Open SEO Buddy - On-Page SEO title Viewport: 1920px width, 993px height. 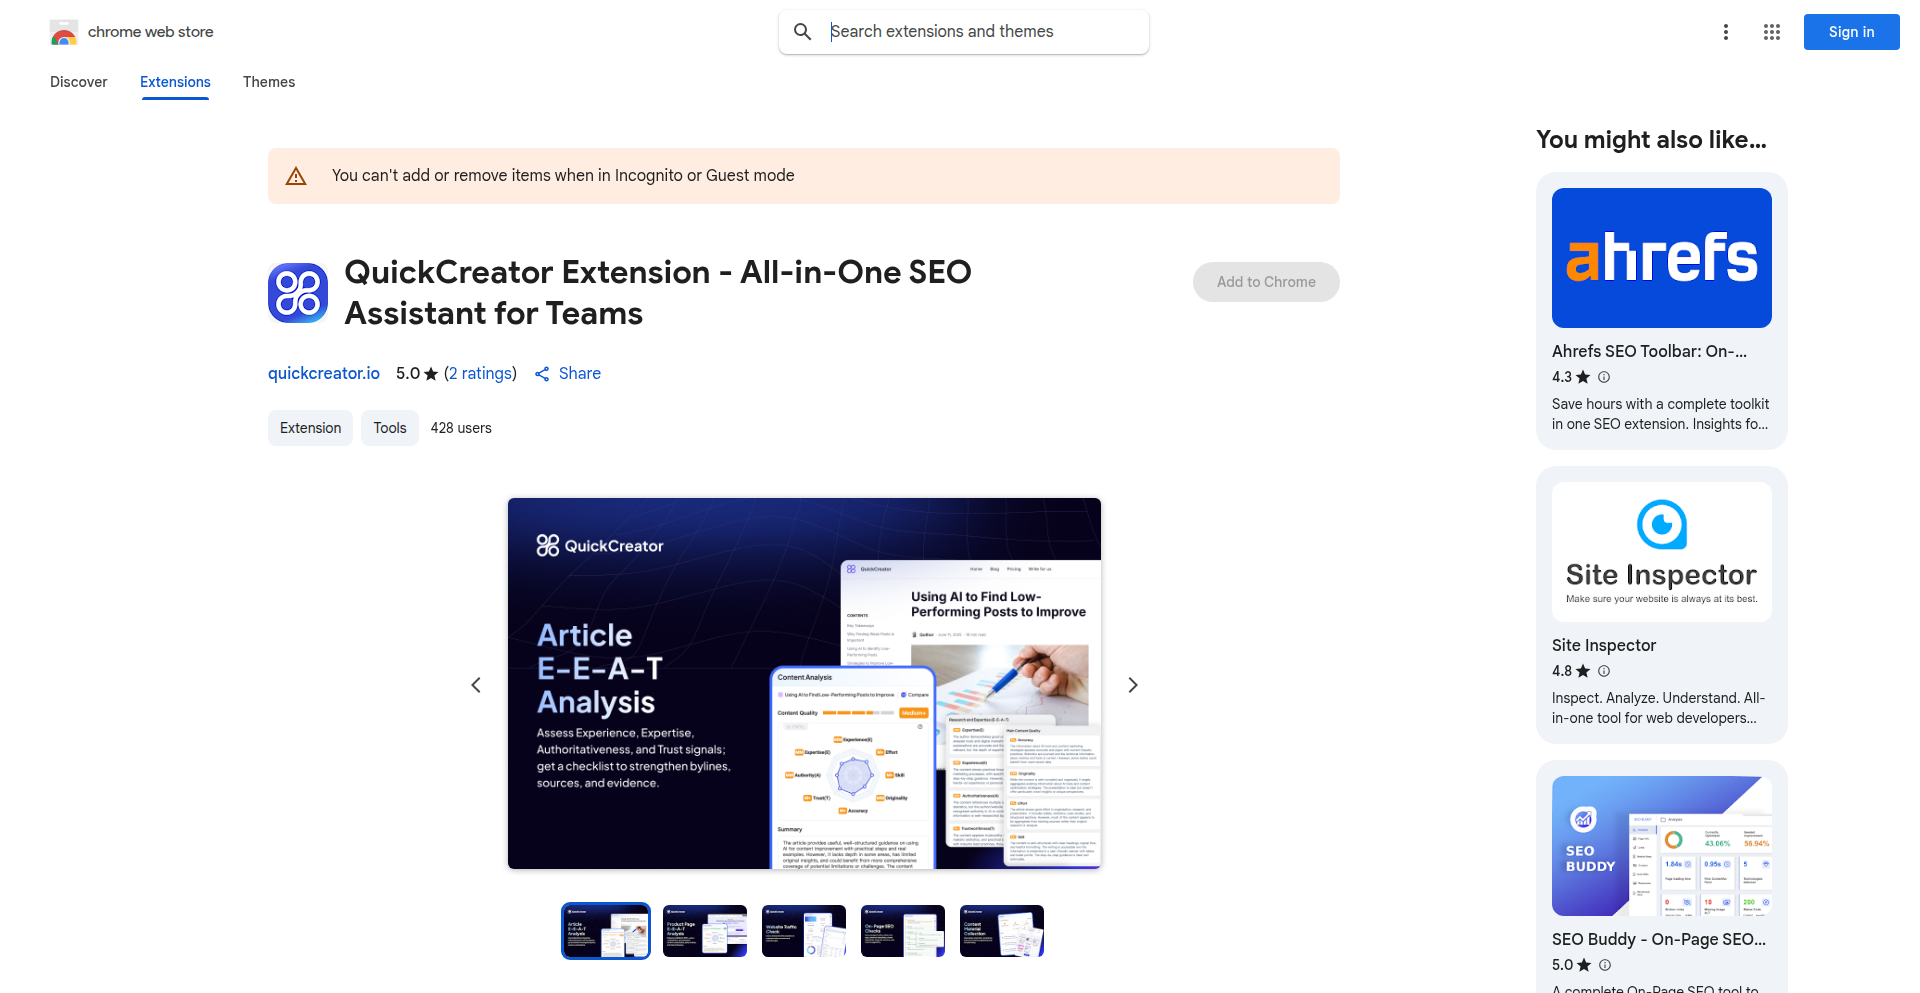click(1659, 939)
